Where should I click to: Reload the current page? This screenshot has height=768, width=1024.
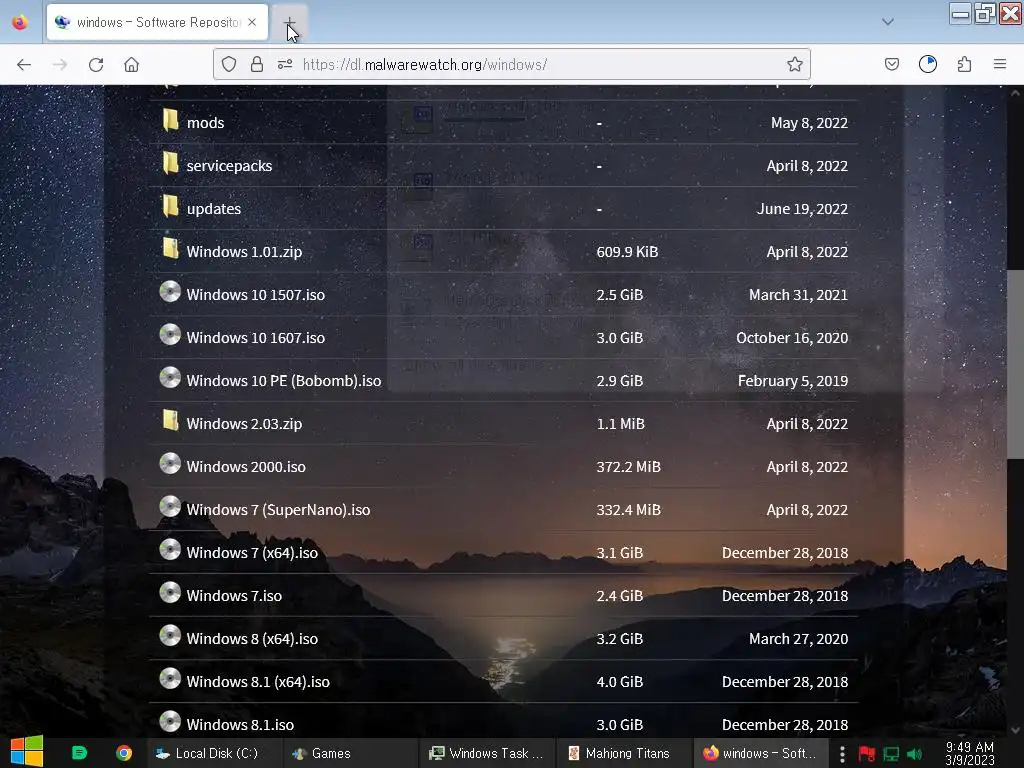(x=96, y=64)
